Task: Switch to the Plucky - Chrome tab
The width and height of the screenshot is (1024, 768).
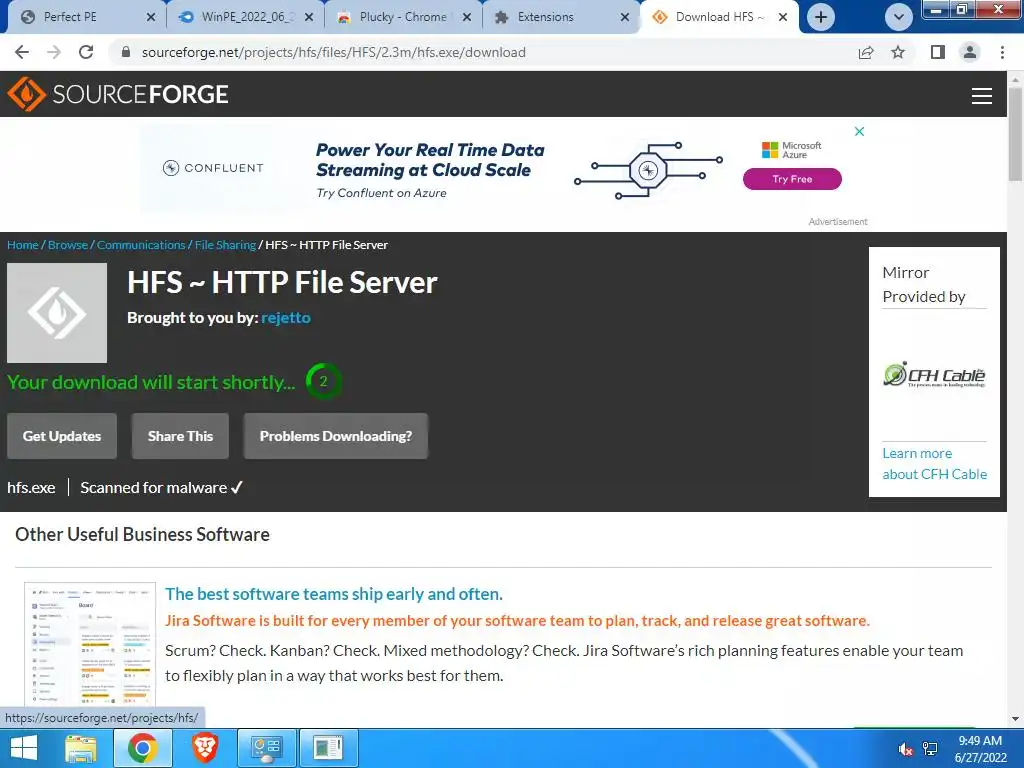Action: click(403, 17)
